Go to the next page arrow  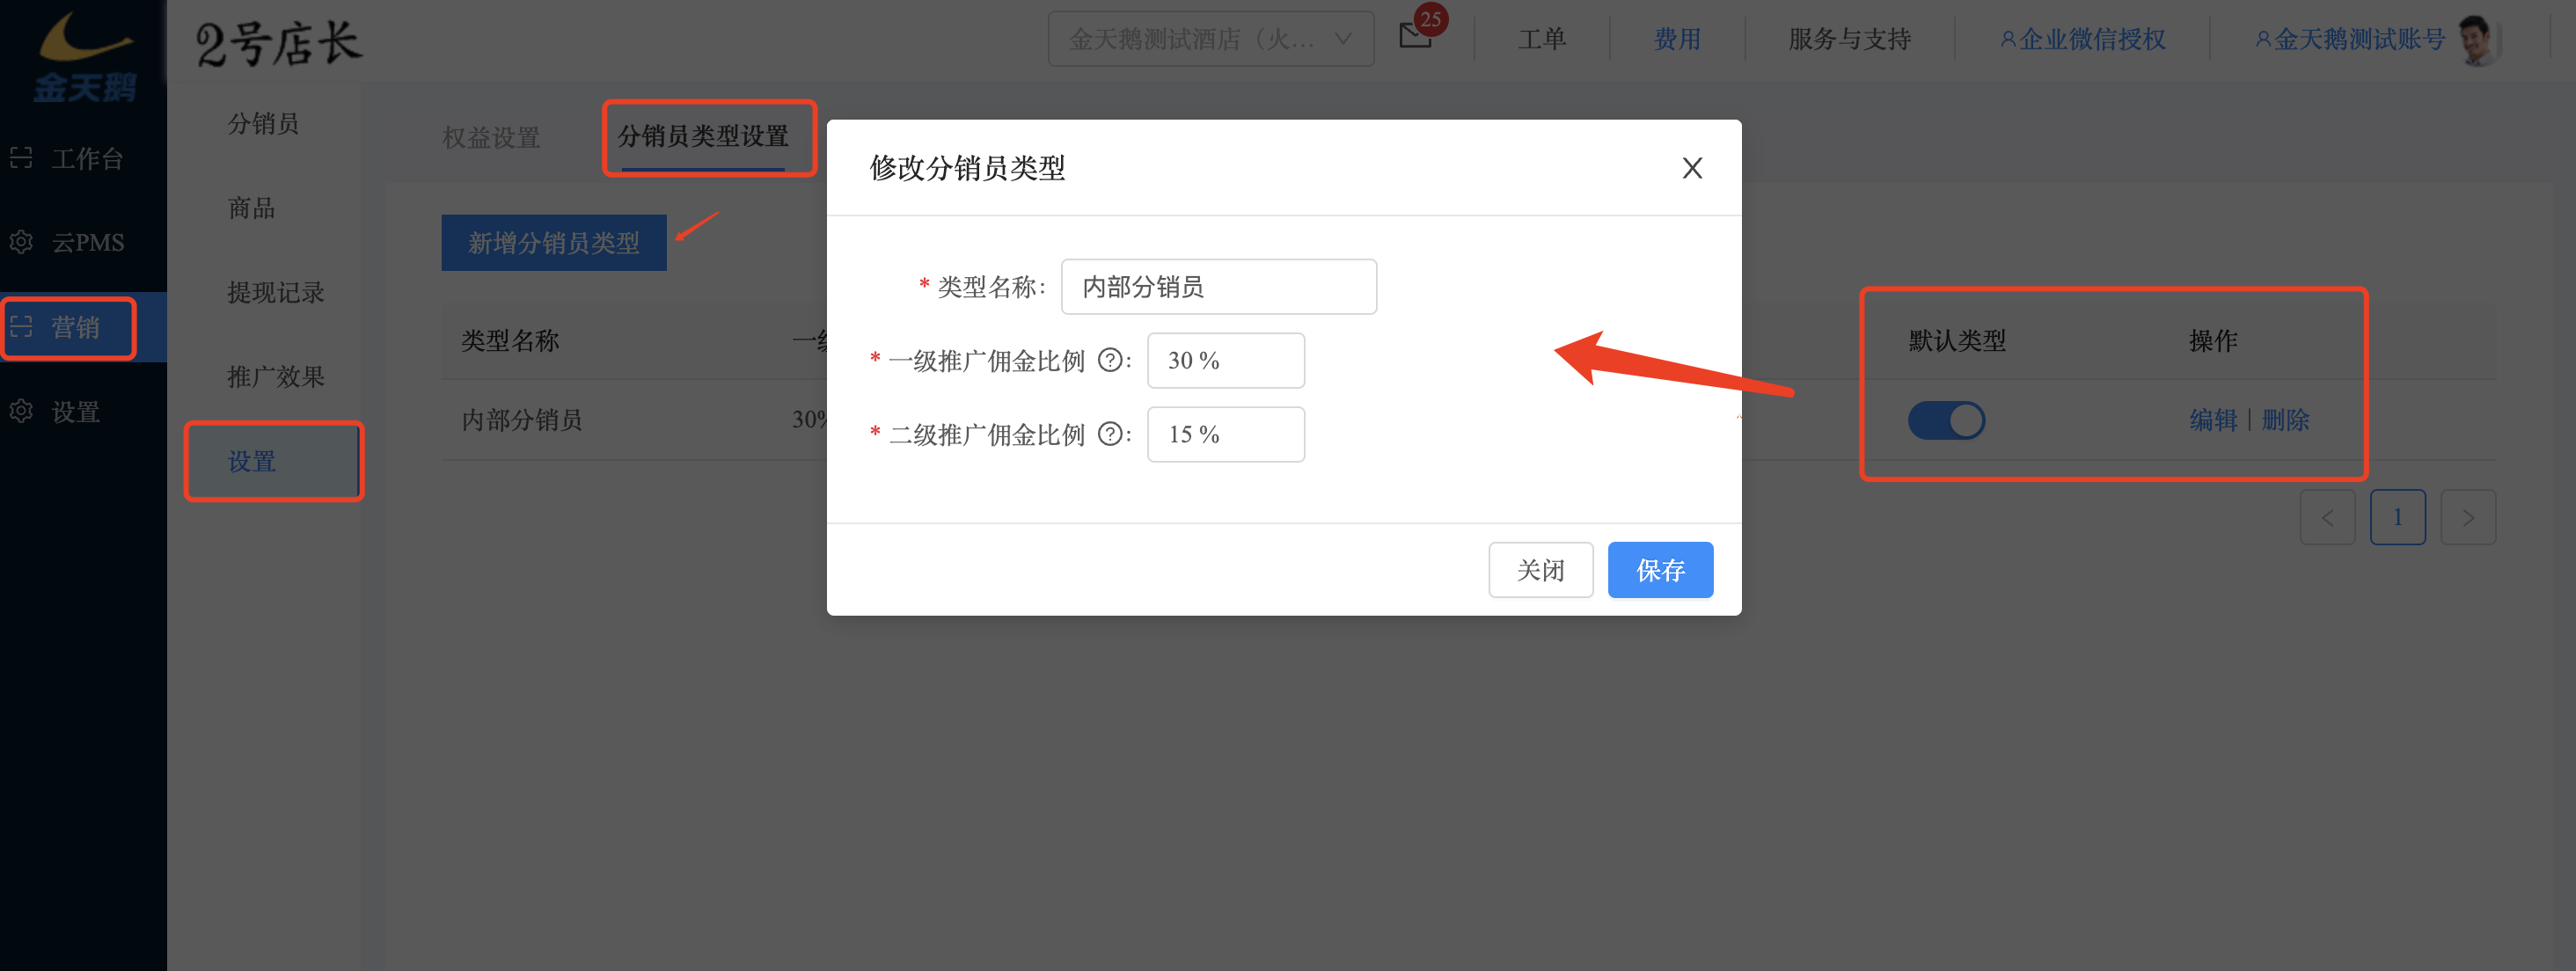(x=2467, y=517)
